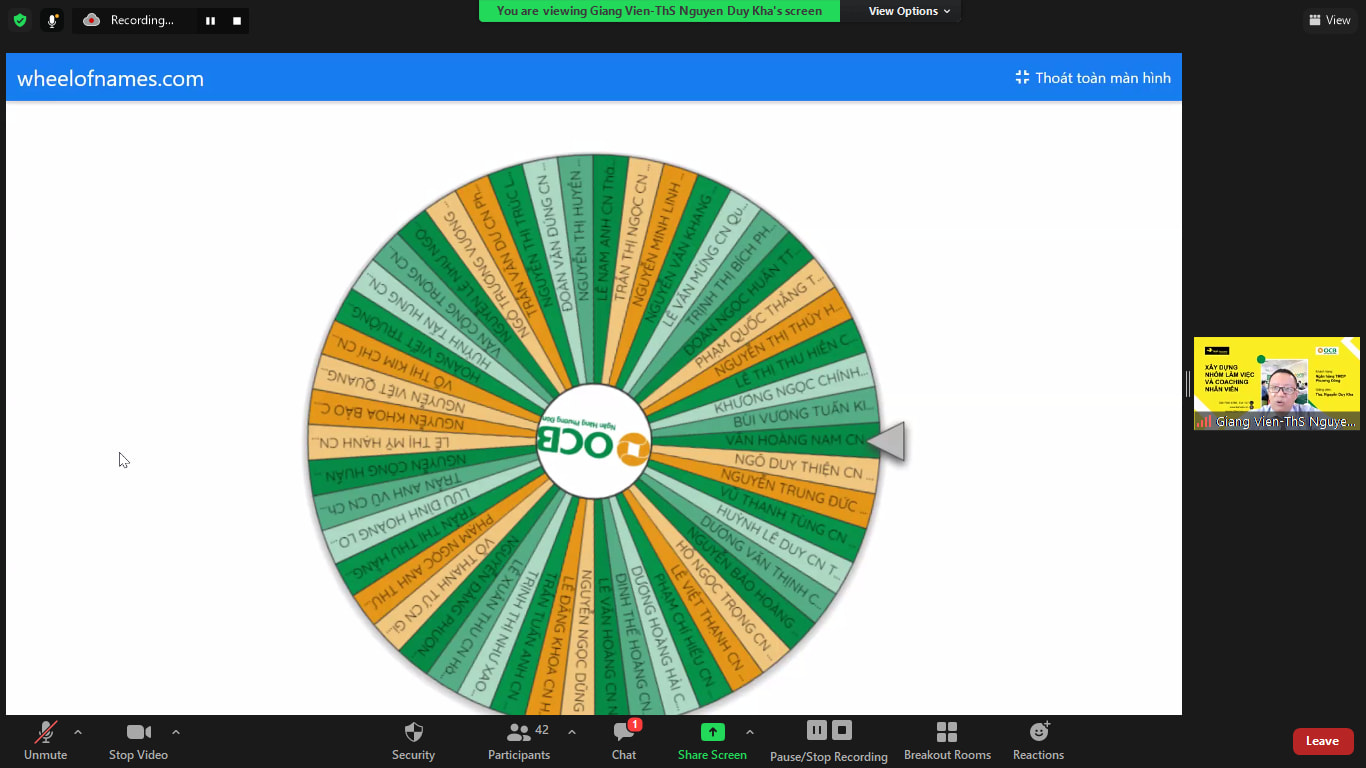This screenshot has height=768, width=1366.
Task: Open the Reactions menu
Action: pos(1038,741)
